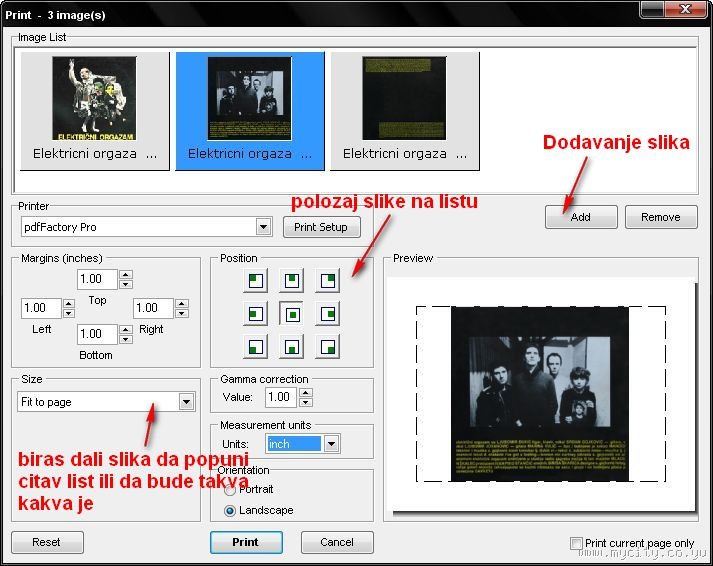
Task: Reset print settings
Action: pyautogui.click(x=47, y=542)
